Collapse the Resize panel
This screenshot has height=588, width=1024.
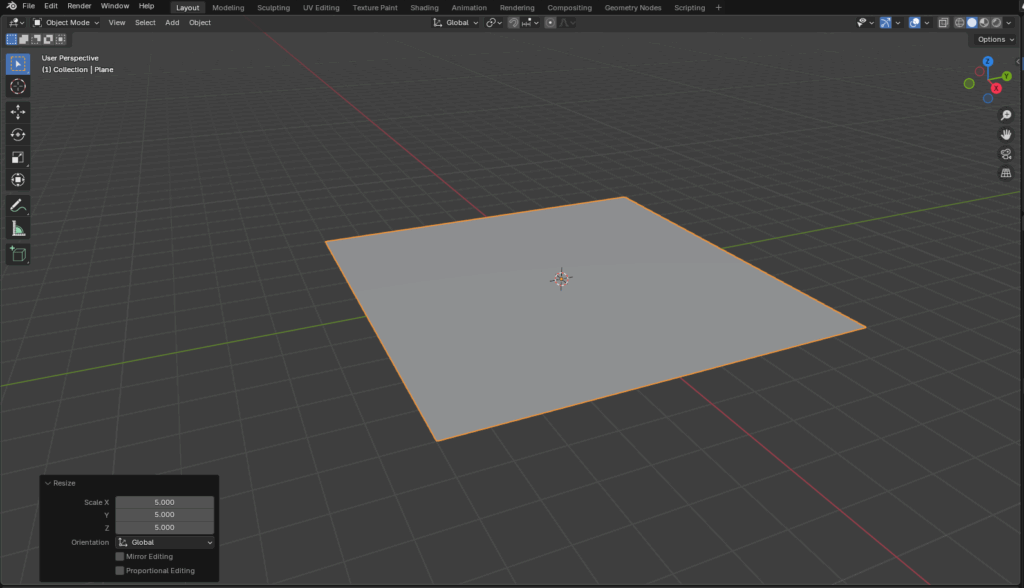[x=48, y=483]
